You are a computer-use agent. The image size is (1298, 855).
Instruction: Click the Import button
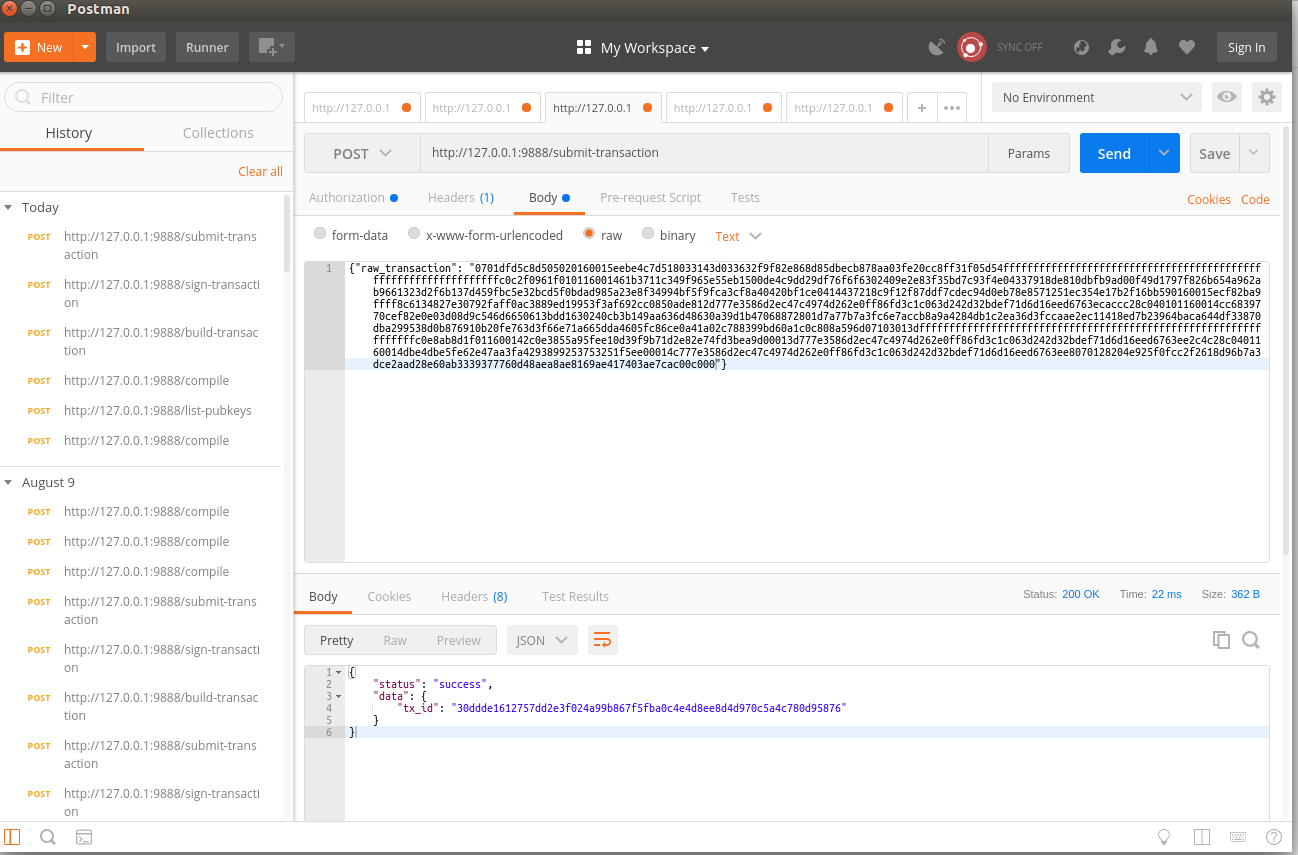tap(136, 47)
